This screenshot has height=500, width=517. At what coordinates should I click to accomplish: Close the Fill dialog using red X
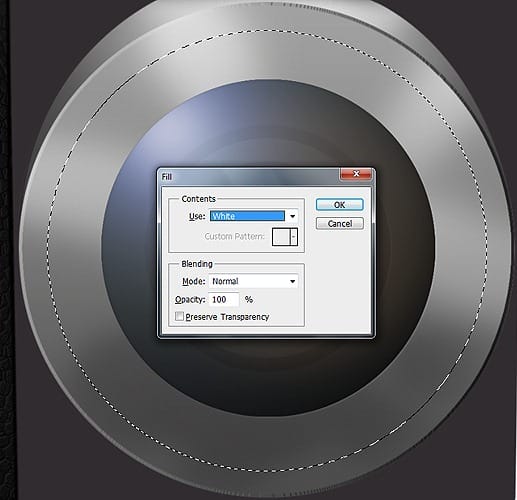coord(356,174)
